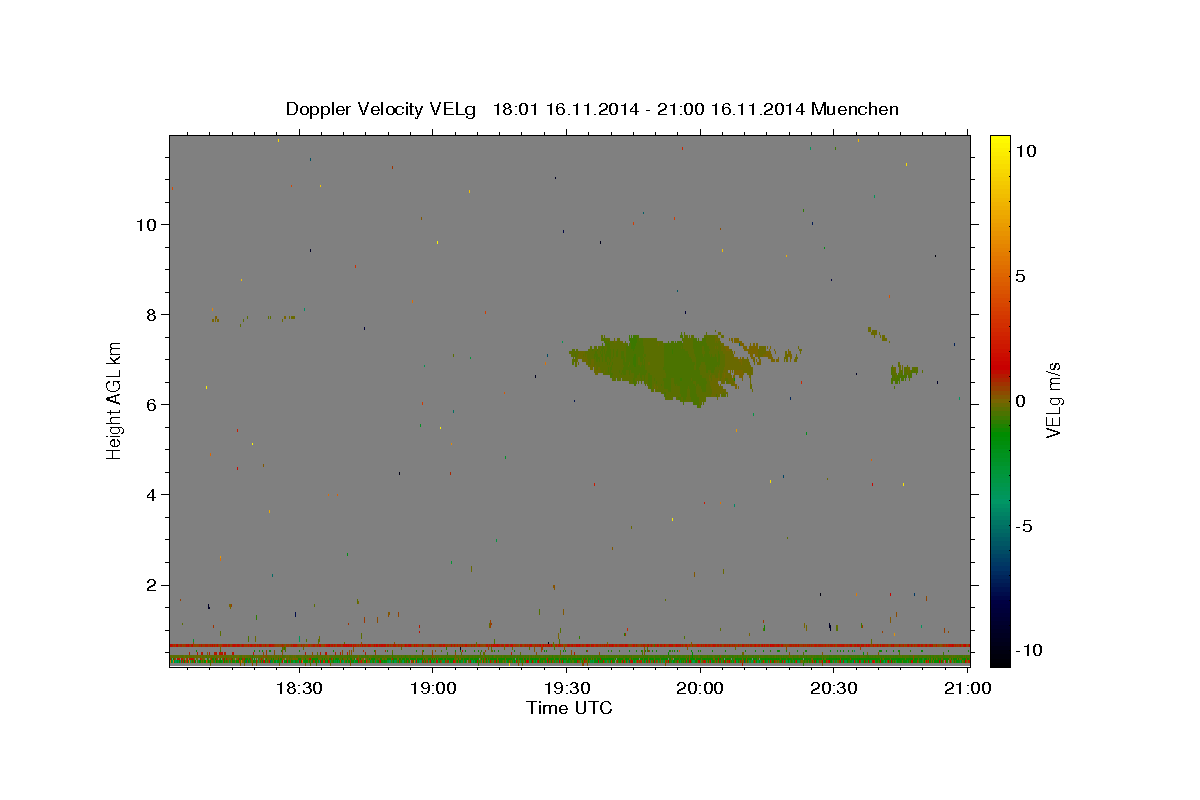The image size is (1200, 800).
Task: Click the 'Height AGL km' axis label
Action: [x=115, y=401]
